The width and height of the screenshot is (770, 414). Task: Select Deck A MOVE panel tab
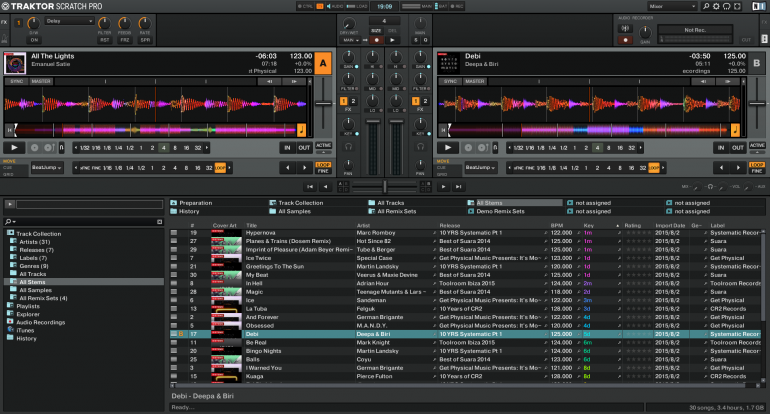tap(9, 161)
